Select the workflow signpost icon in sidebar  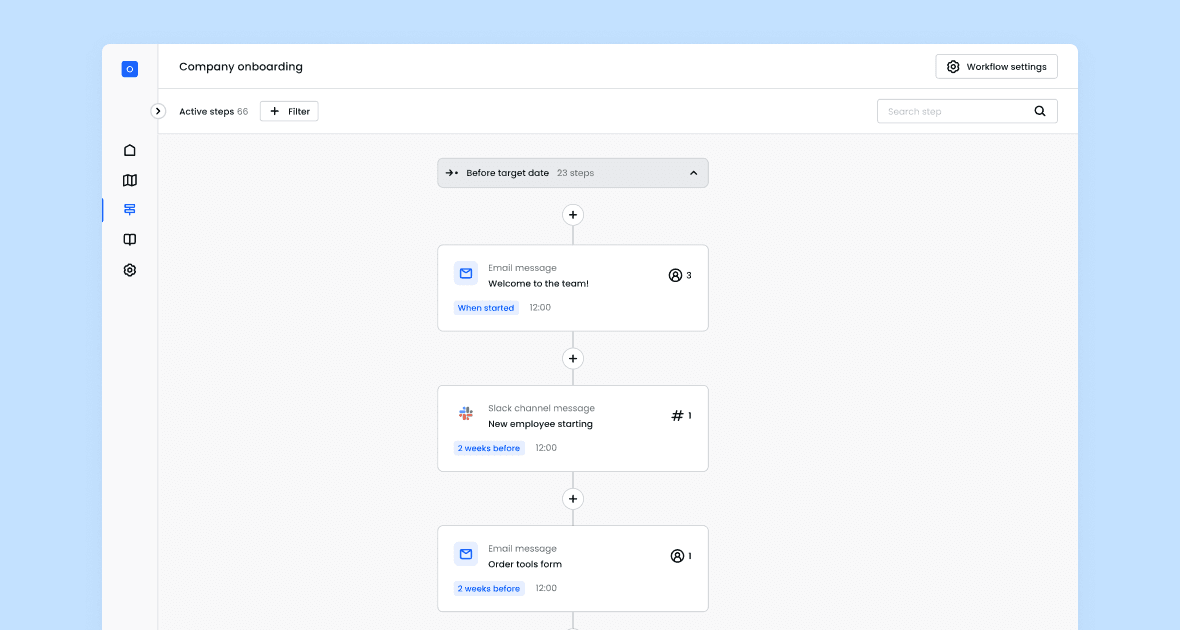(x=129, y=209)
